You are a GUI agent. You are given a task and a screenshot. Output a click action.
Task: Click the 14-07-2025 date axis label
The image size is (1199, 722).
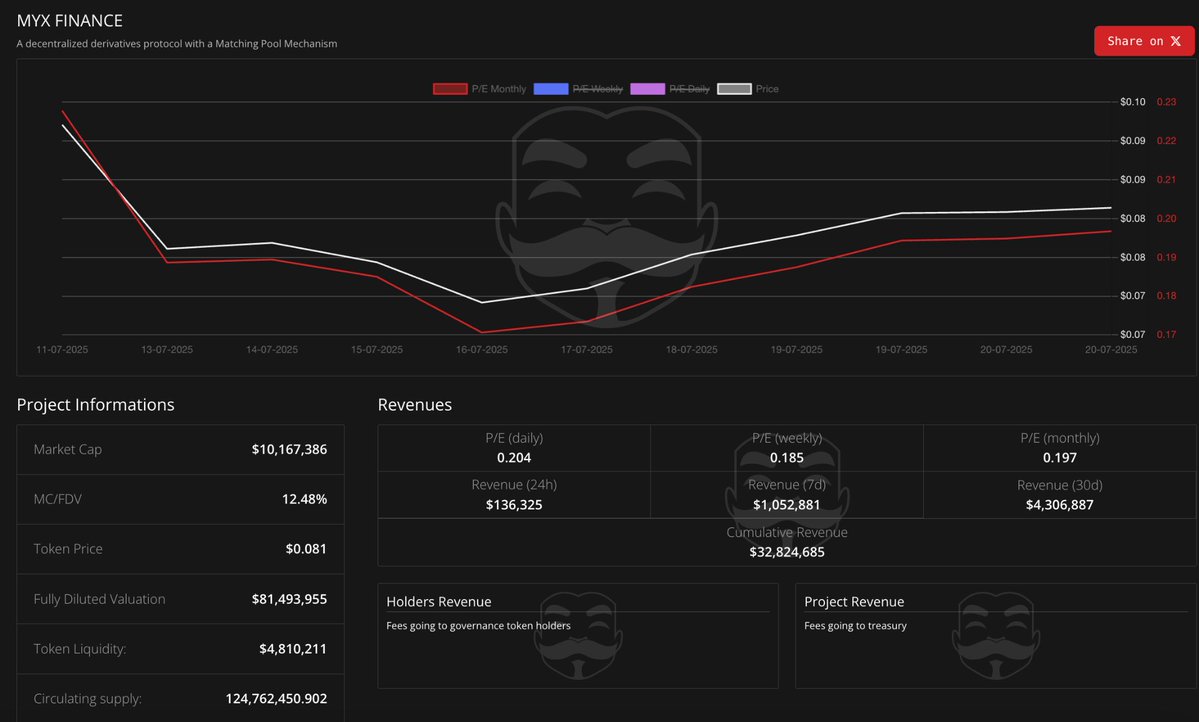(271, 350)
